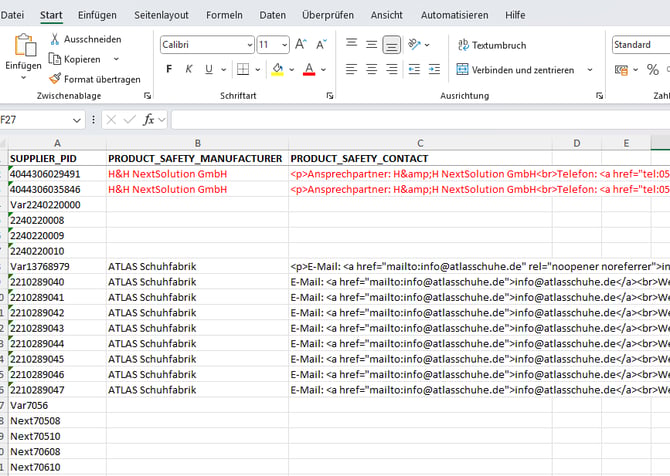Click the Einfügen paste icon
670x476 pixels.
point(23,45)
